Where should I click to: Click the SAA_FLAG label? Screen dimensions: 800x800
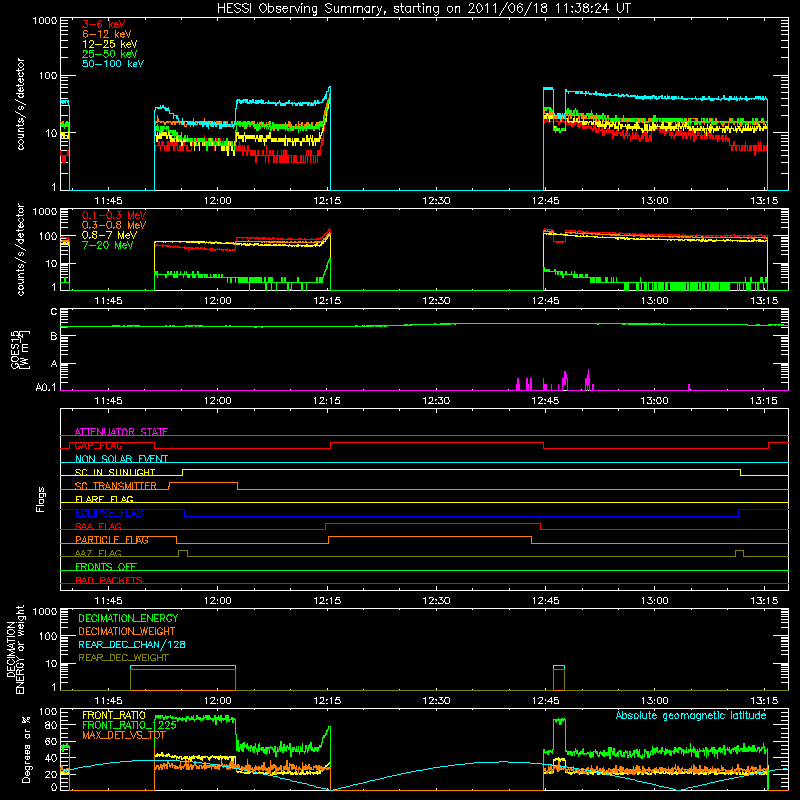(98, 526)
